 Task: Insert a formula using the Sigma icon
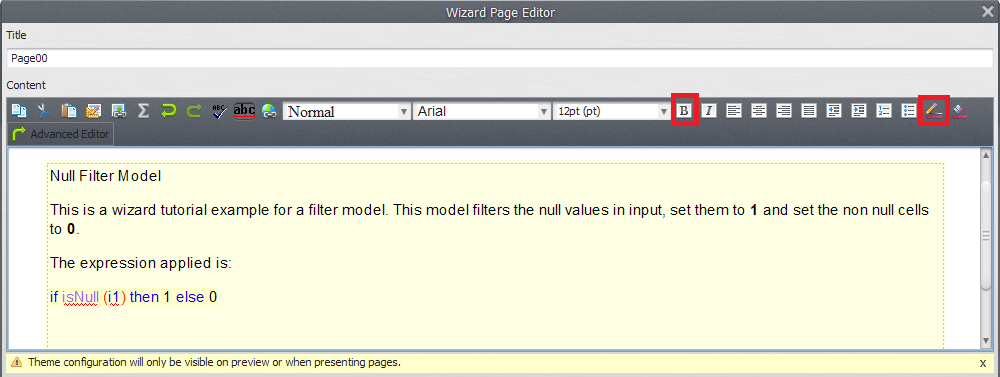pos(143,111)
